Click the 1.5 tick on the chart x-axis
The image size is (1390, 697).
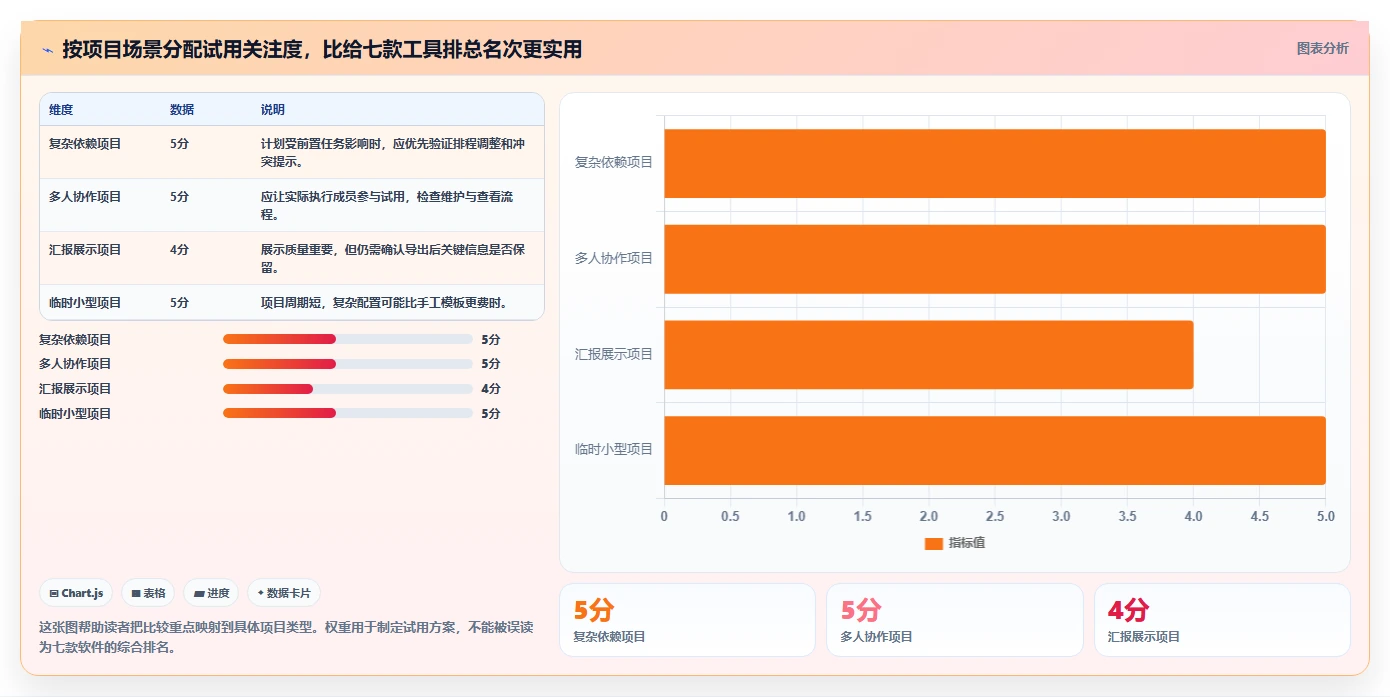(862, 517)
